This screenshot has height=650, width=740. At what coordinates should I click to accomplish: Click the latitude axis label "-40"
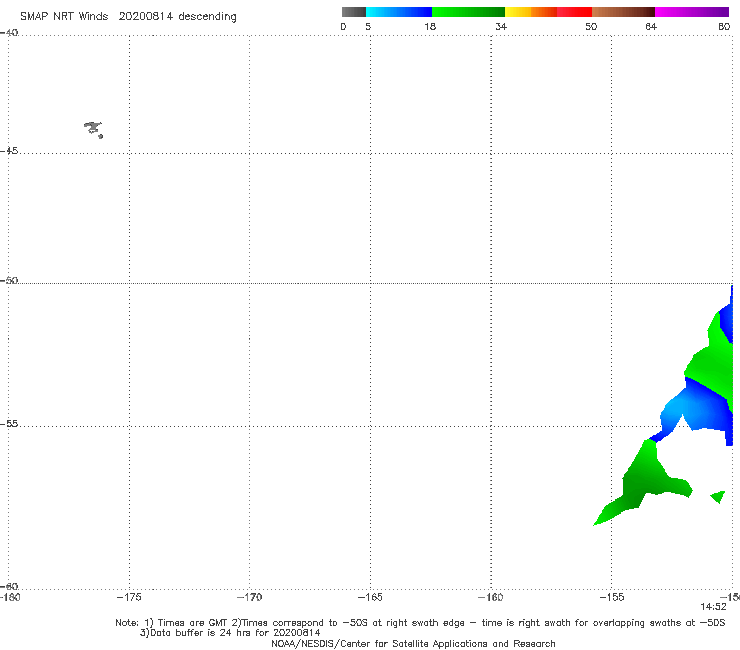pyautogui.click(x=9, y=33)
